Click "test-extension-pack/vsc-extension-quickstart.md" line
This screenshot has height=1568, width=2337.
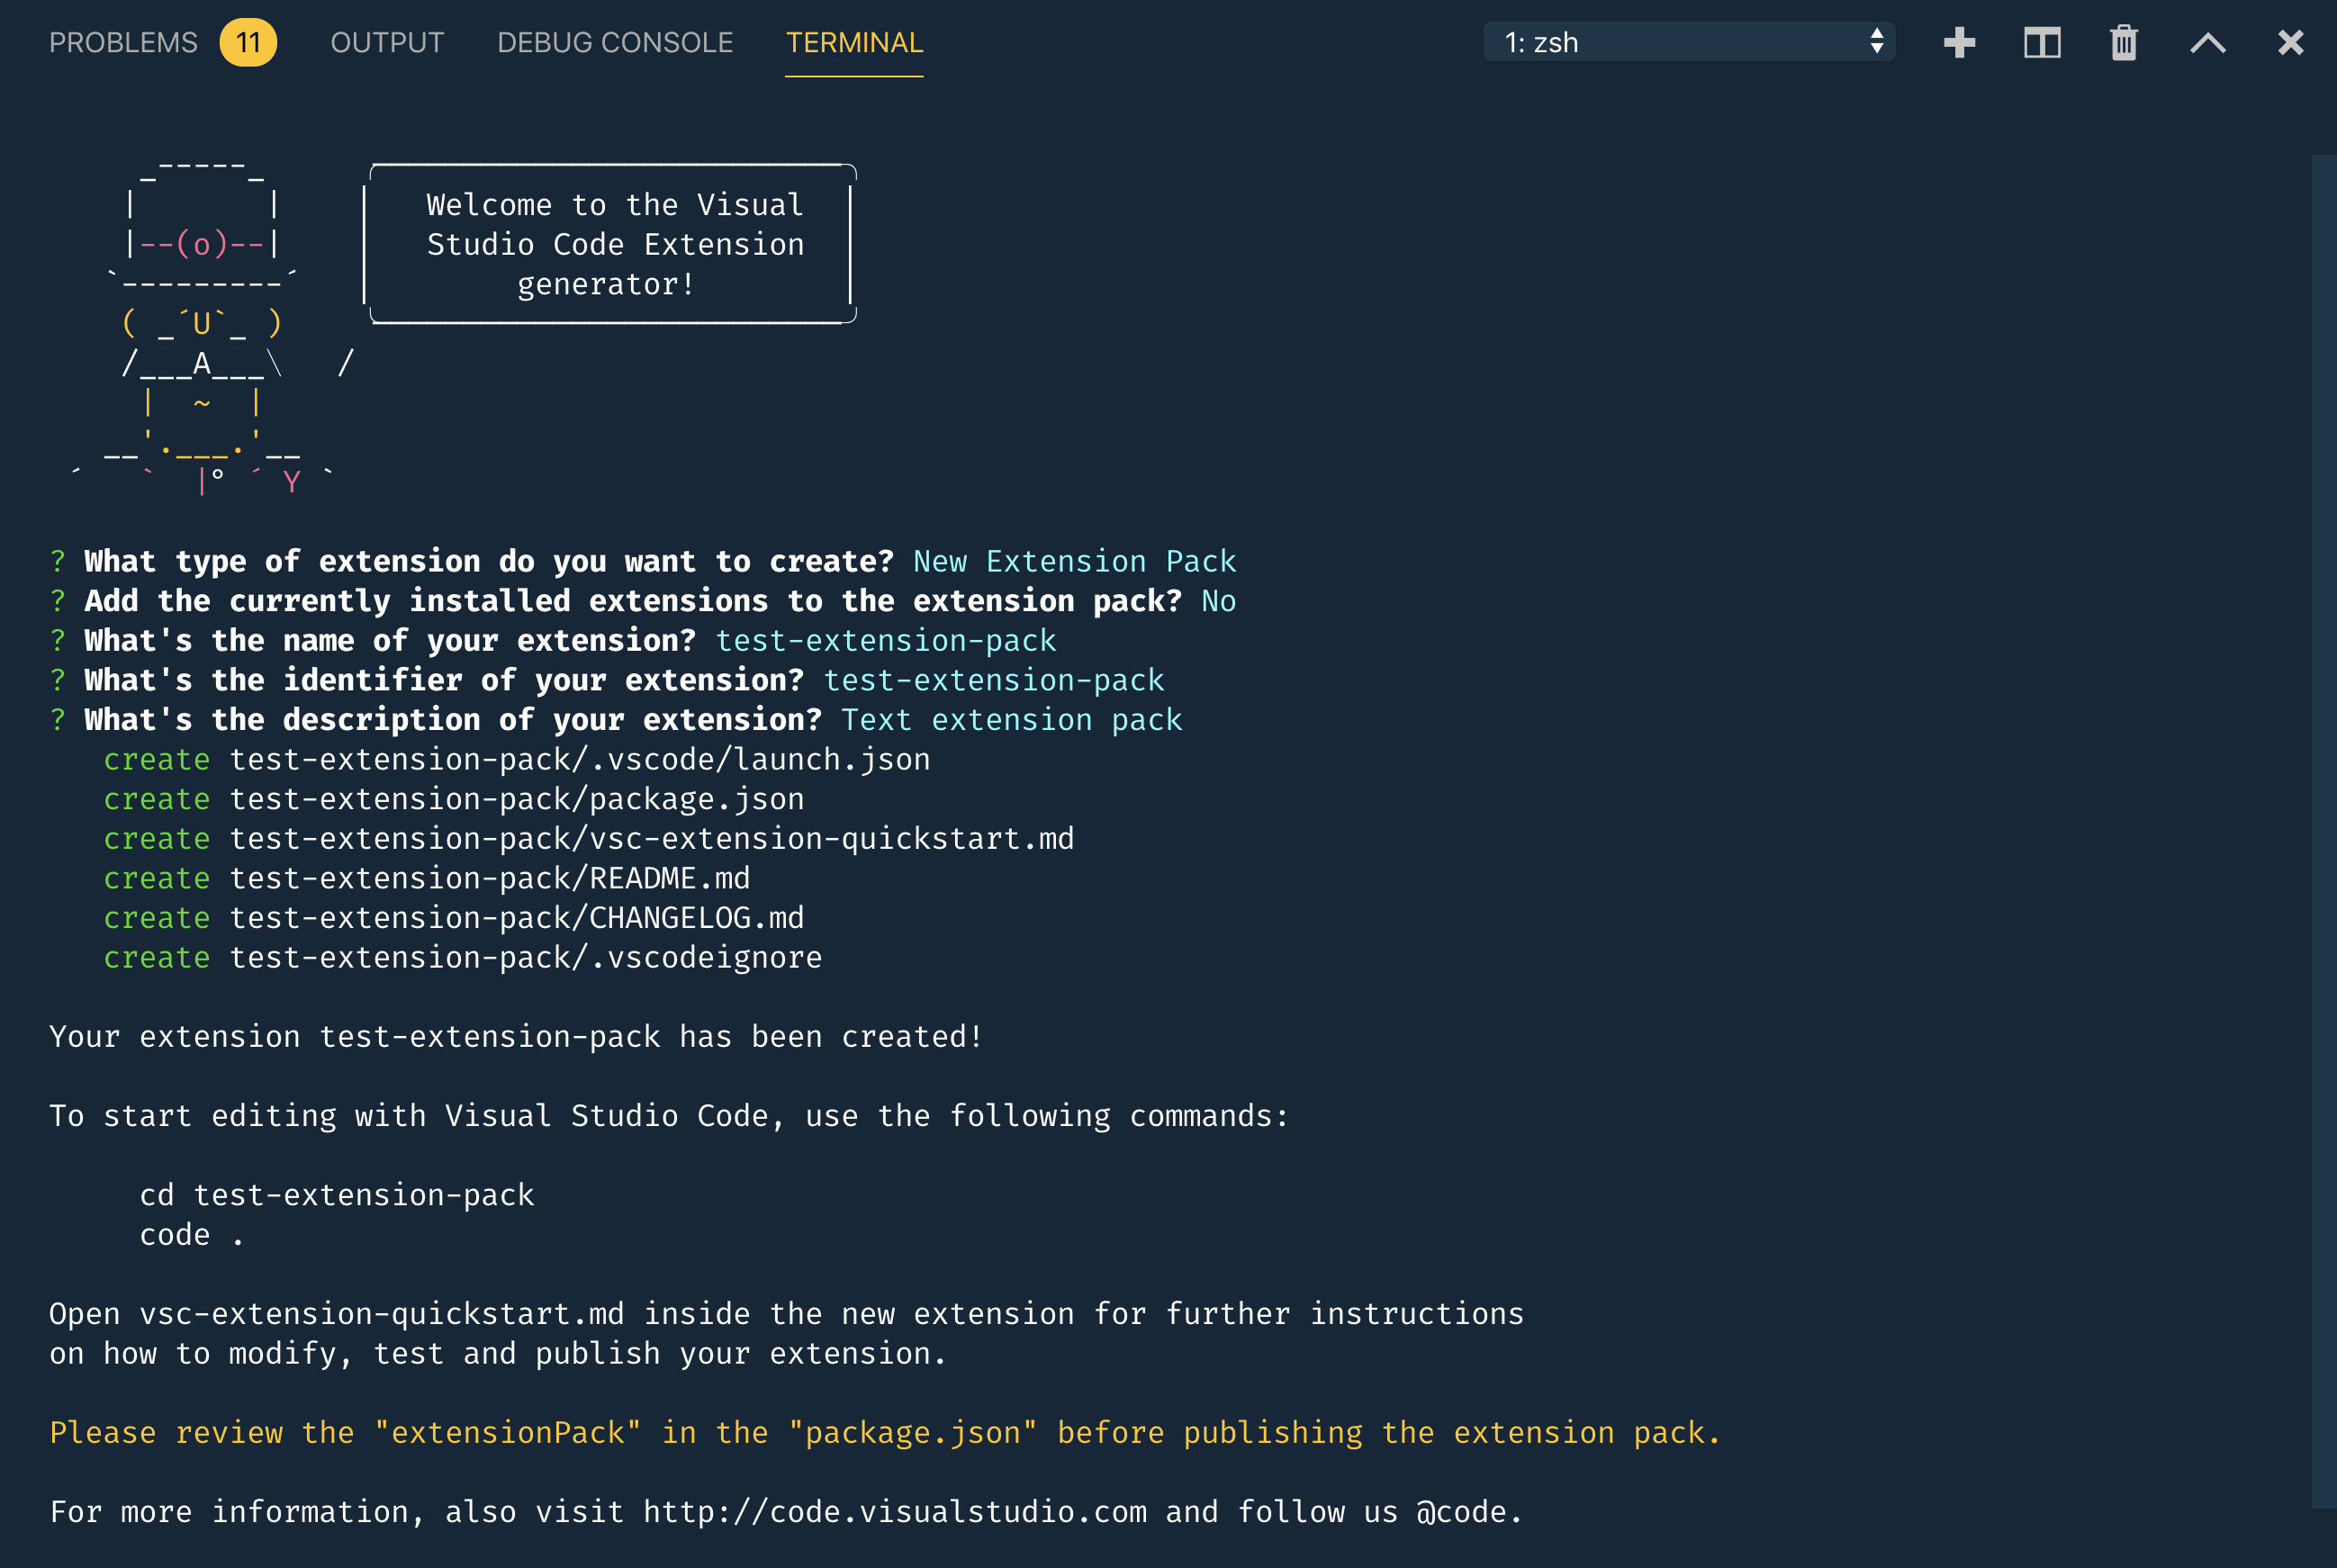click(652, 838)
